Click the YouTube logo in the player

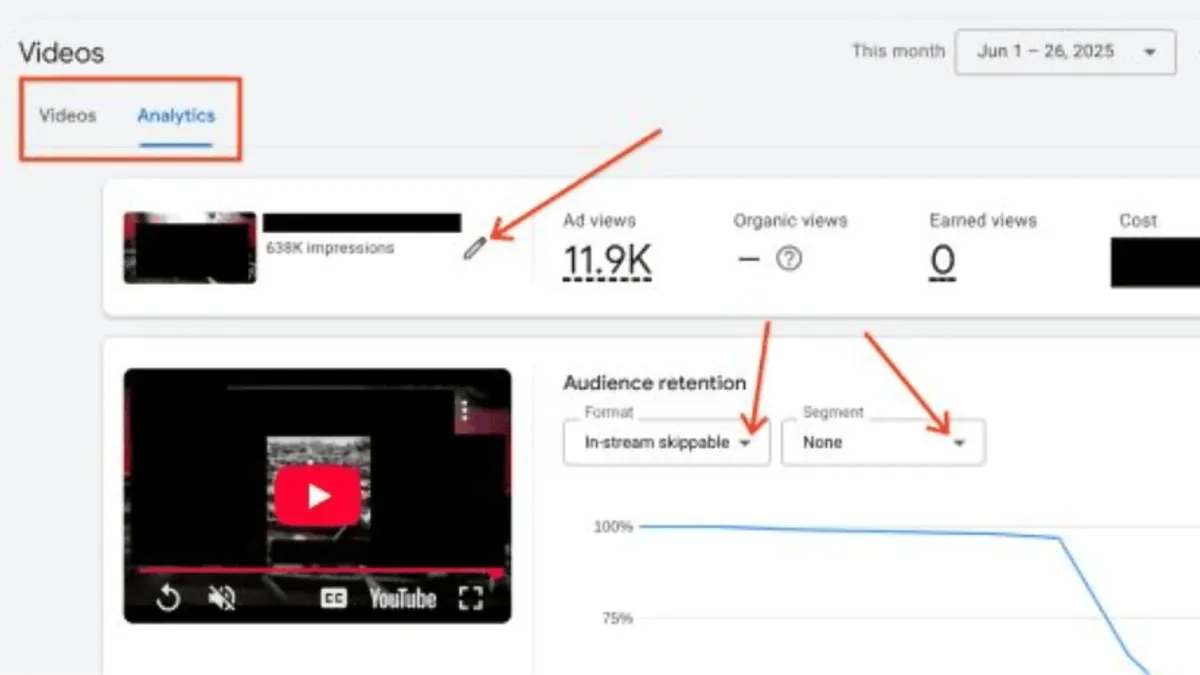click(x=402, y=598)
